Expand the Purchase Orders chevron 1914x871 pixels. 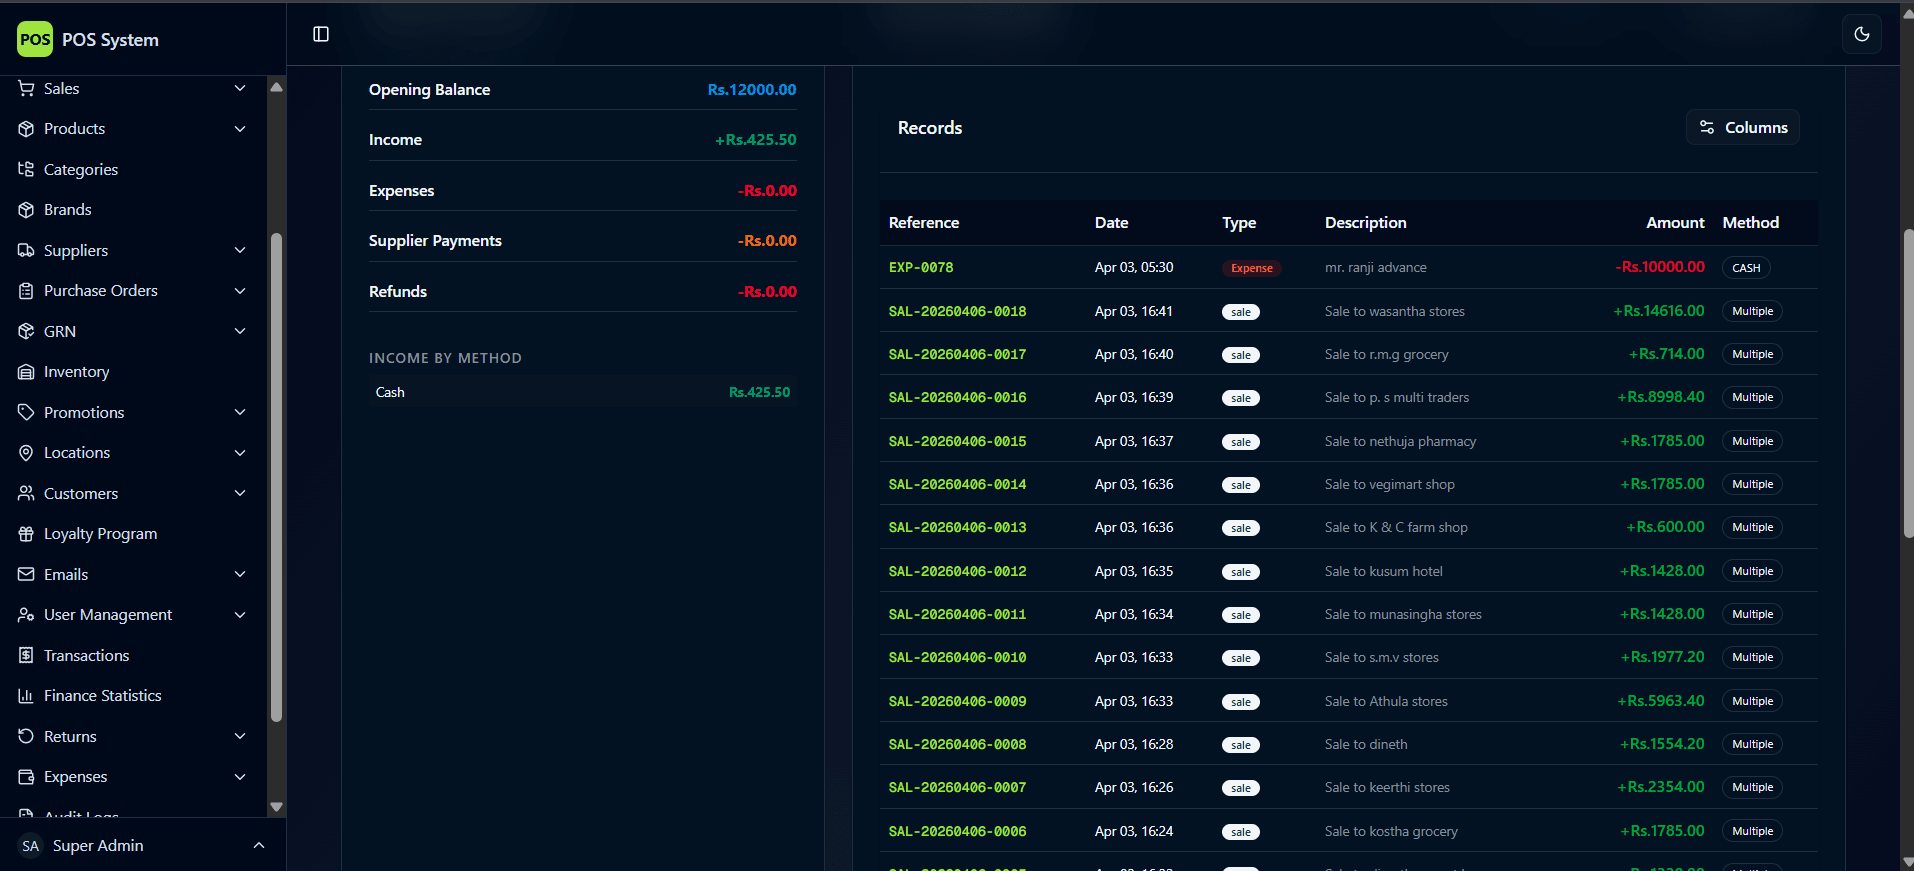240,291
